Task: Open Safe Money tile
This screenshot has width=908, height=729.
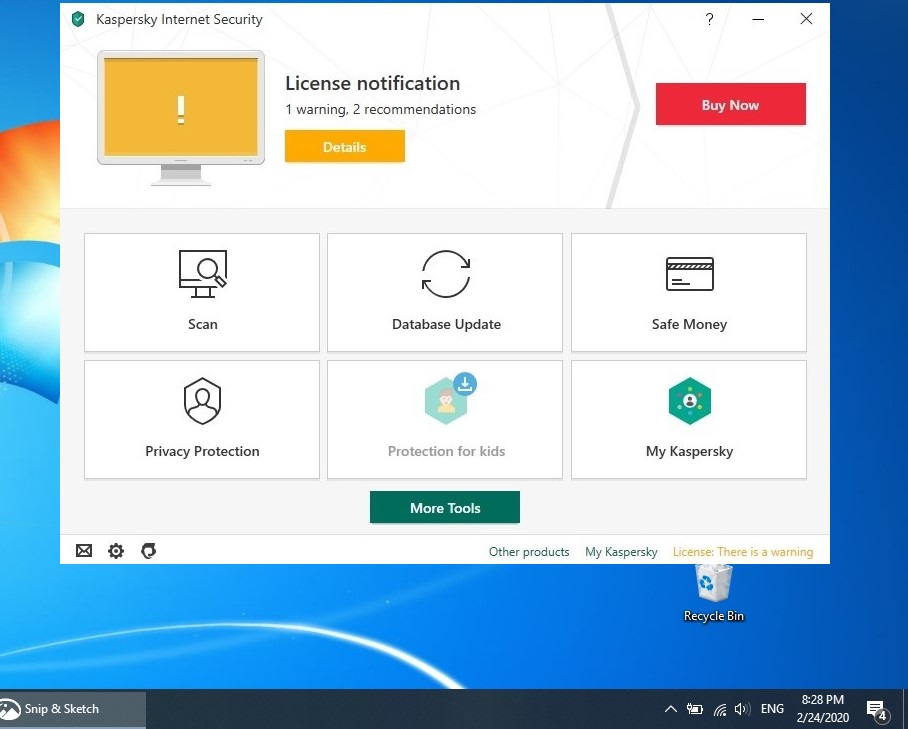Action: pos(689,292)
